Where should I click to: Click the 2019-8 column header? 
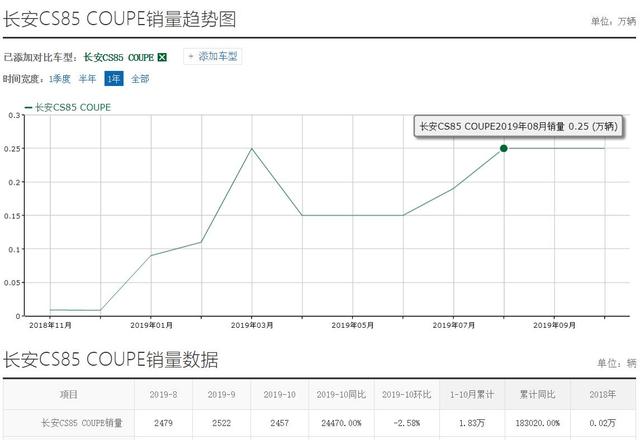click(x=163, y=394)
